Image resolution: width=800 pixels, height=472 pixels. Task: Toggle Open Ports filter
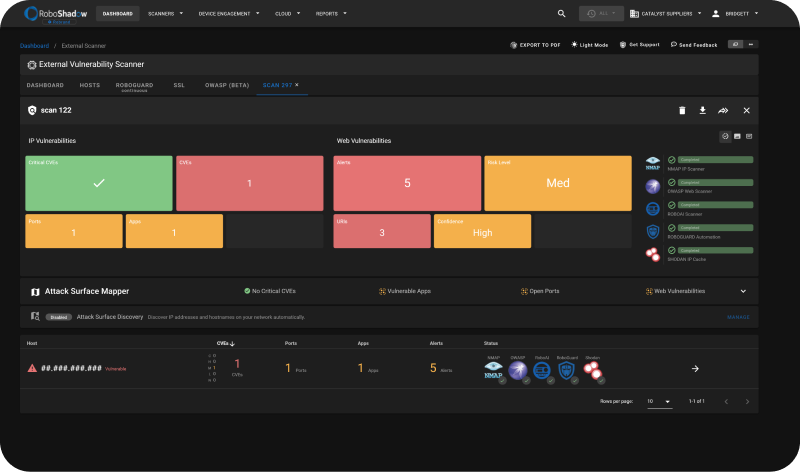(x=541, y=291)
